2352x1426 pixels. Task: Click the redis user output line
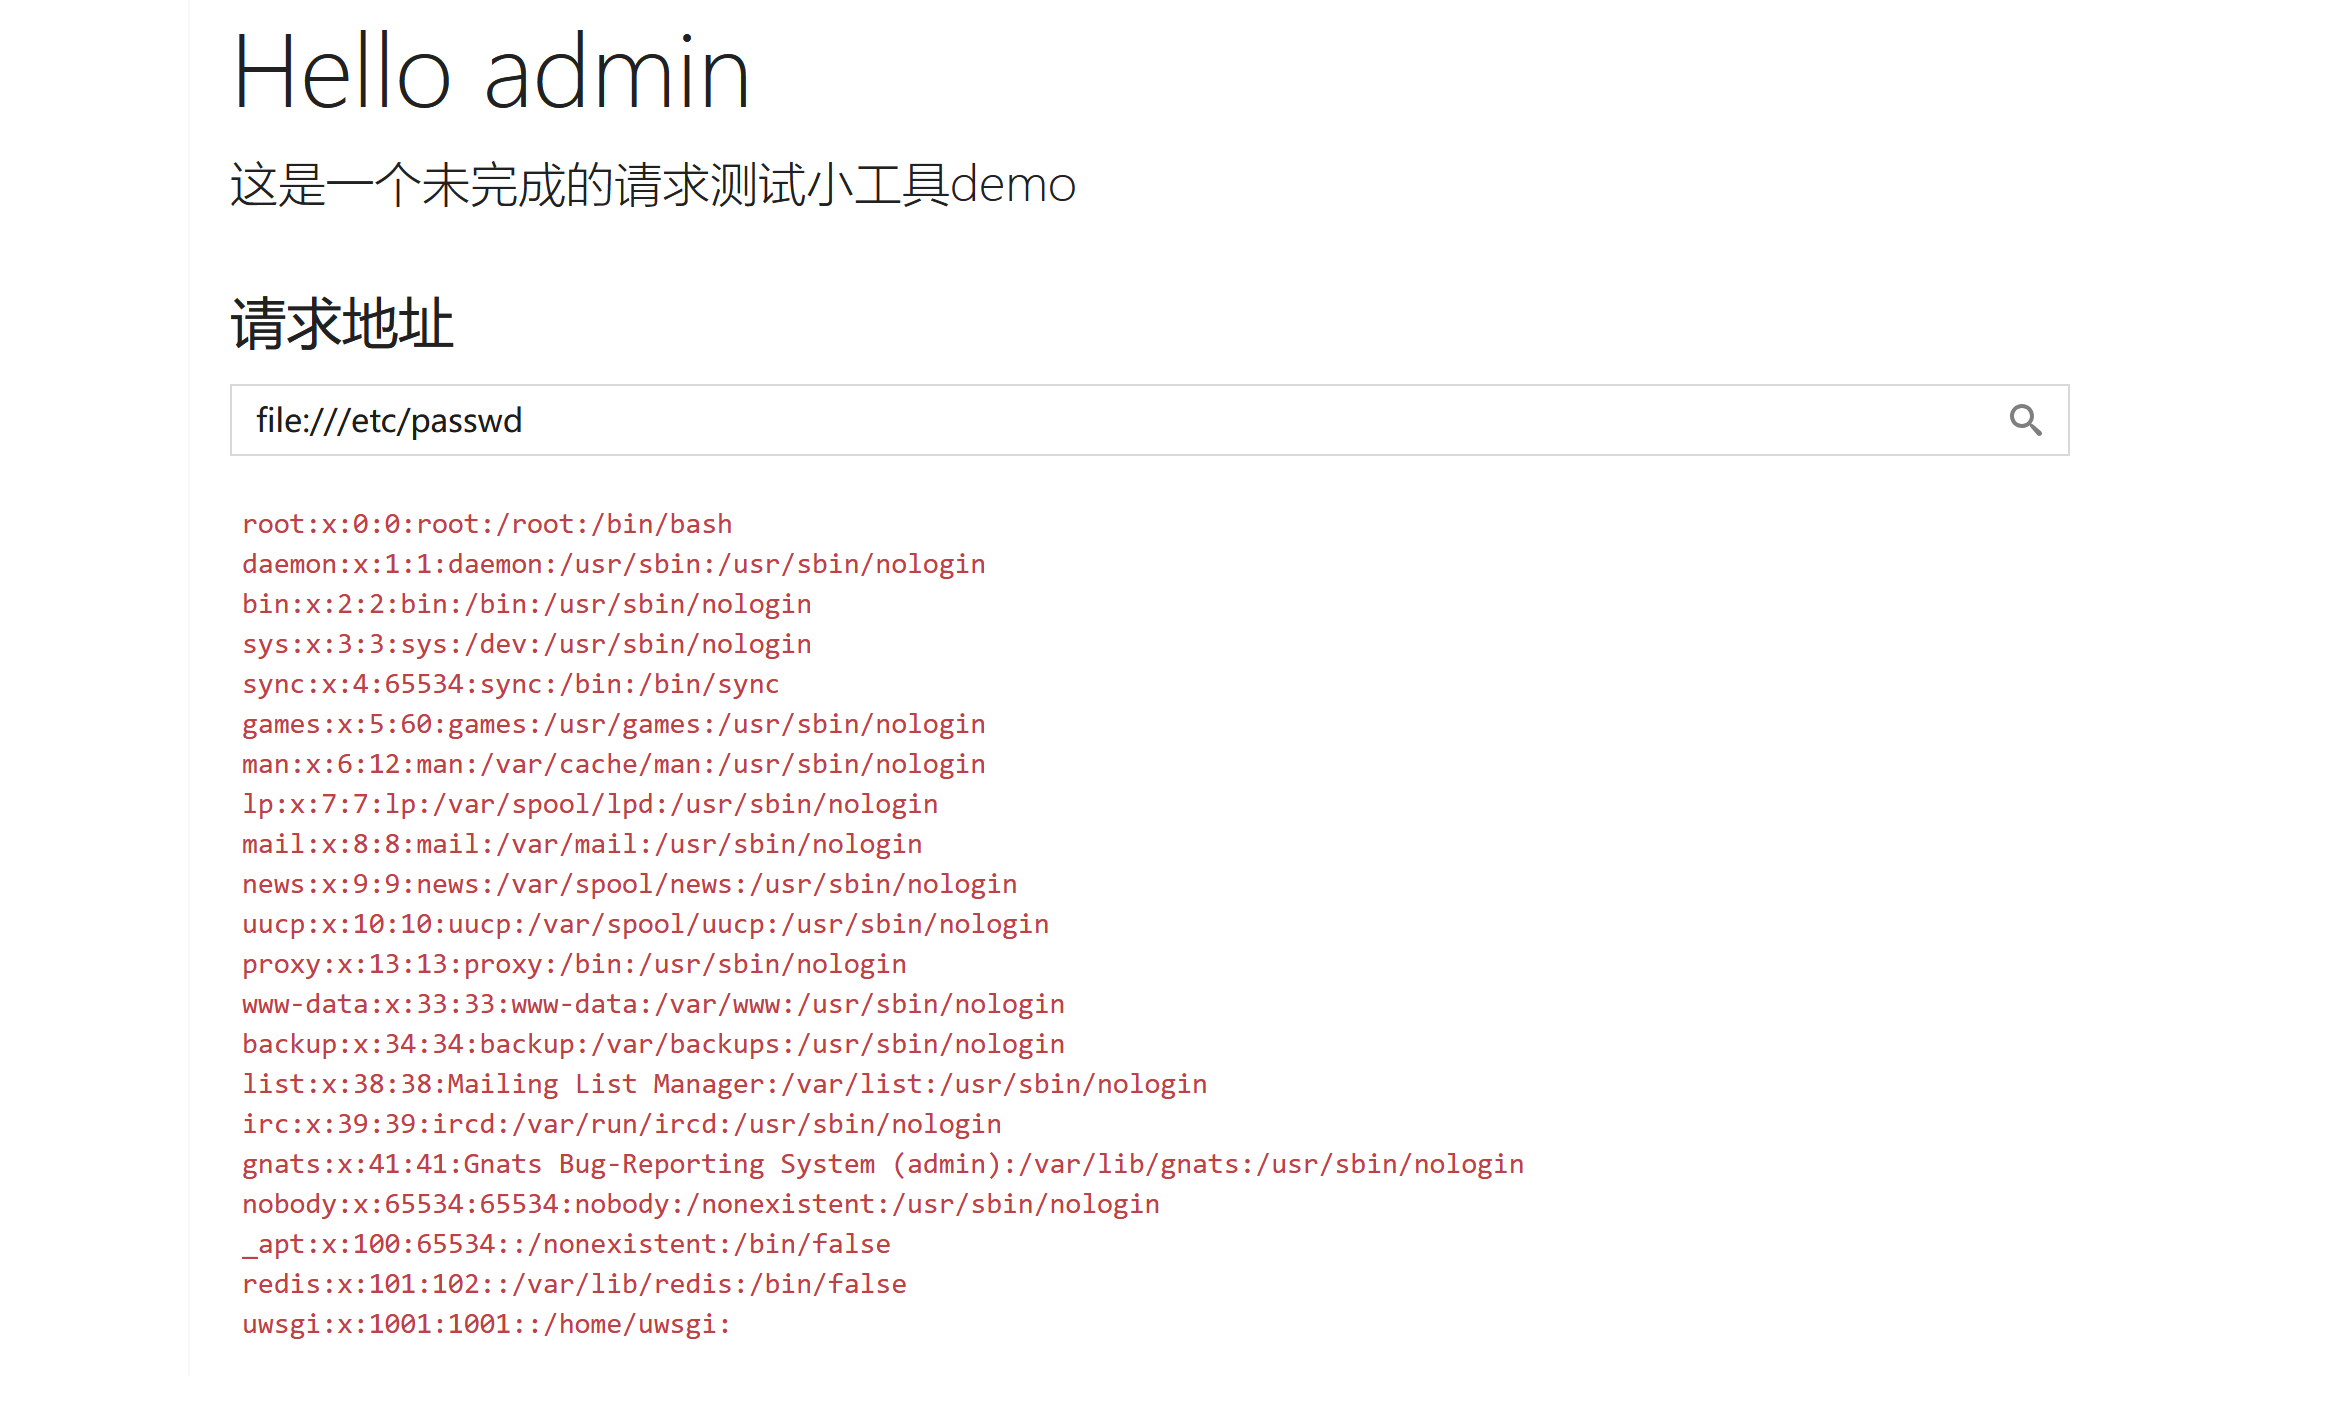pos(574,1284)
